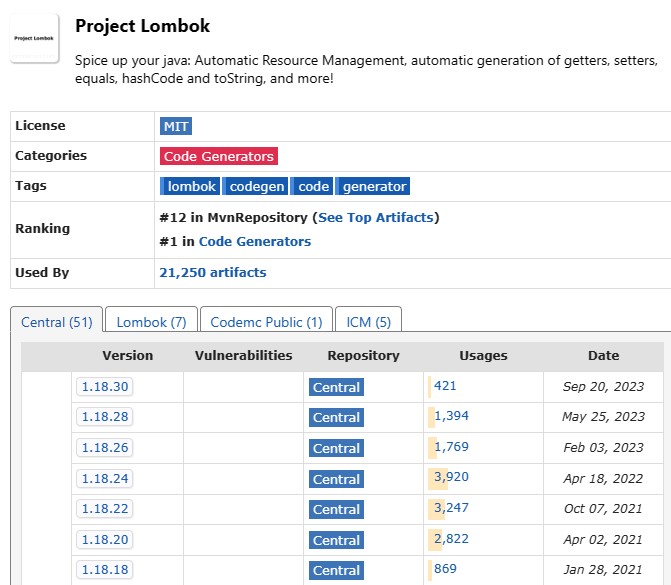Click the 1,769 usages link
671x585 pixels.
tap(451, 447)
